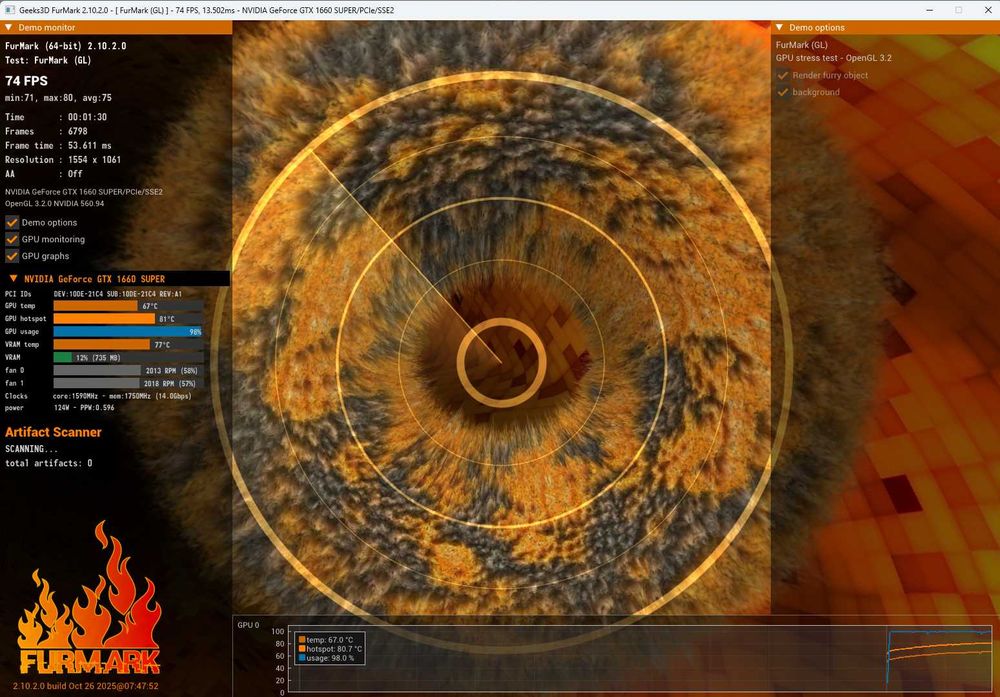Click the VRAM 12% (735 MB) bar

click(128, 357)
